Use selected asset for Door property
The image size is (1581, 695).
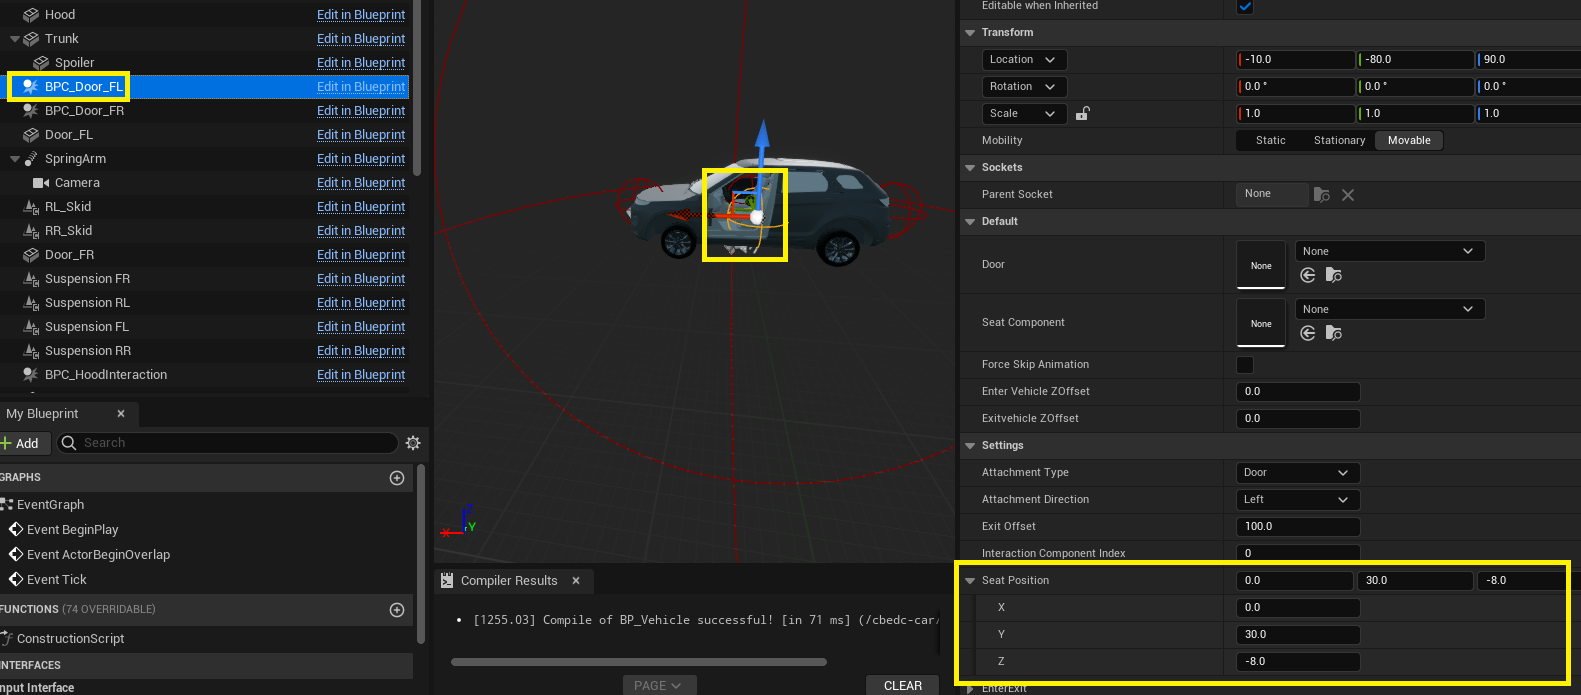point(1308,275)
